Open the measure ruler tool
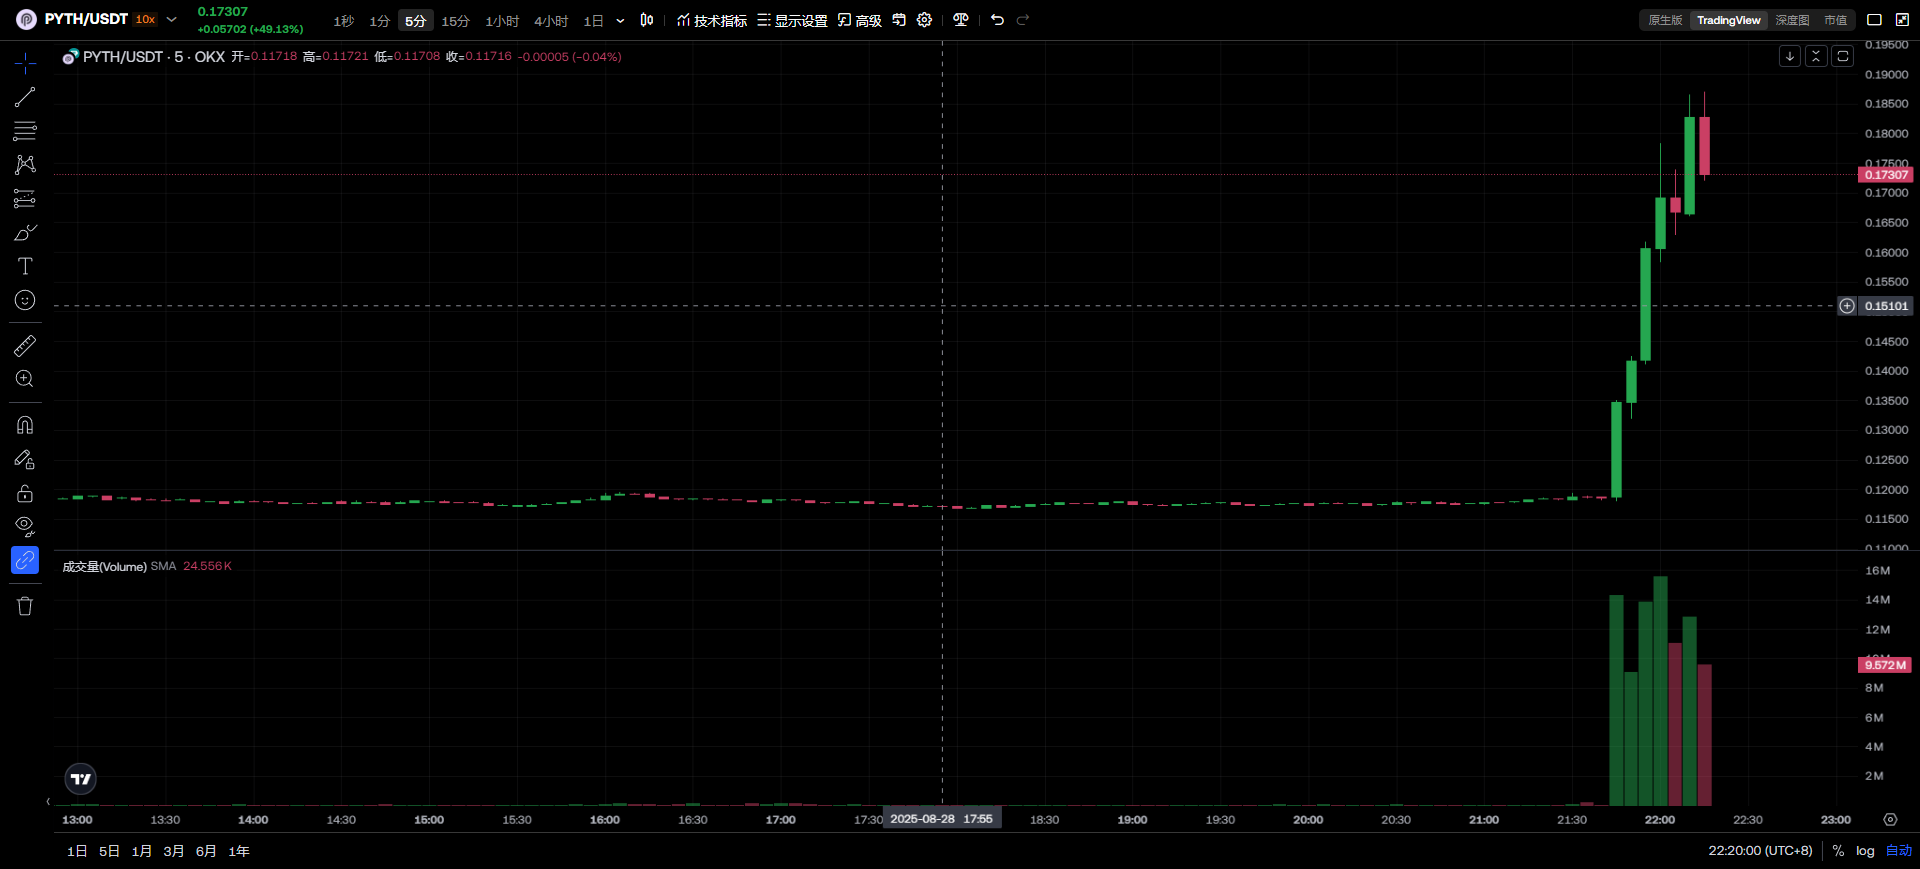 pos(25,346)
